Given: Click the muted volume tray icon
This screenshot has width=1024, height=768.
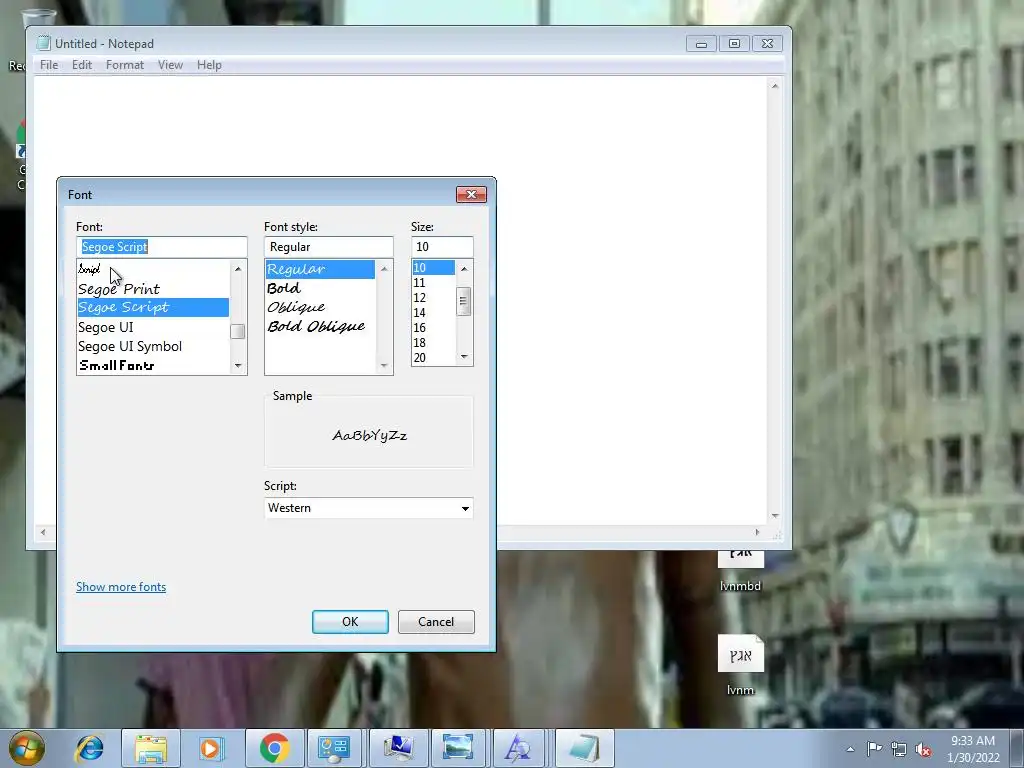Looking at the screenshot, I should point(923,750).
